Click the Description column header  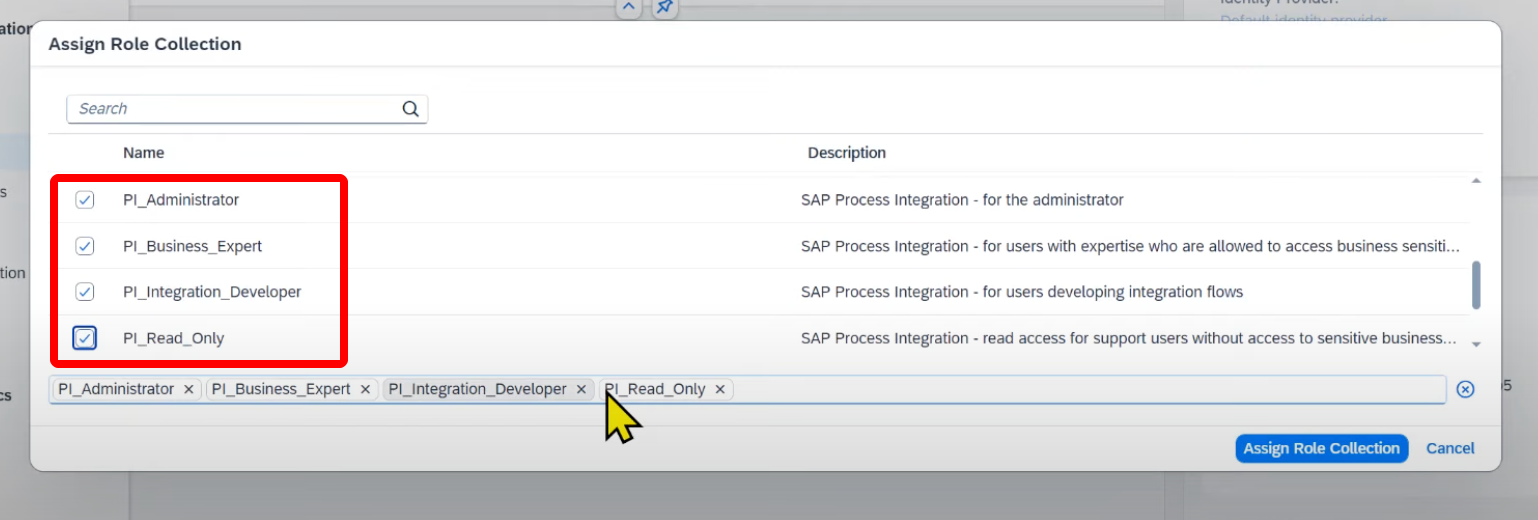847,153
